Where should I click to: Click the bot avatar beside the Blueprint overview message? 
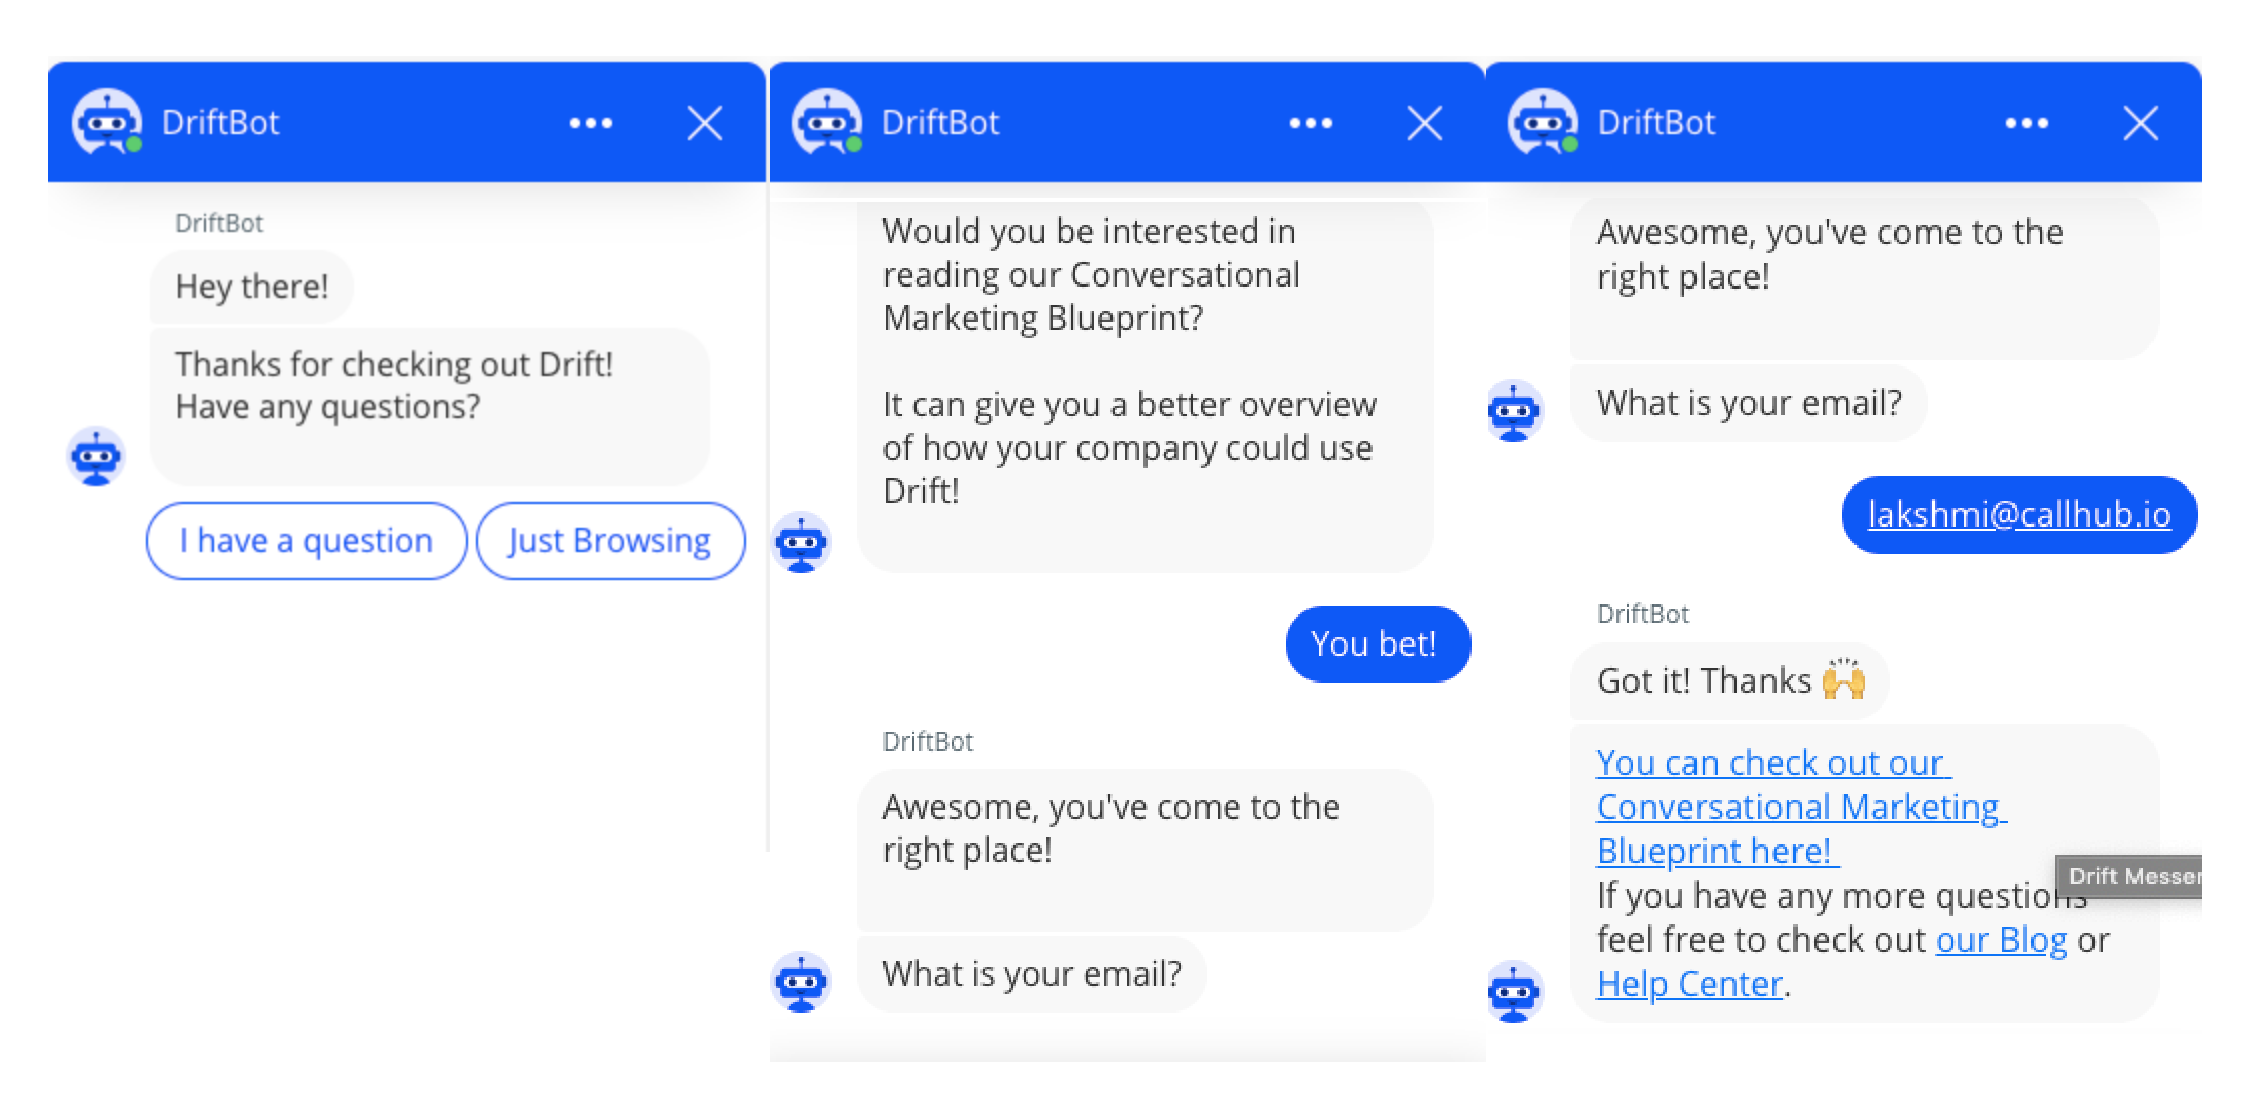tap(802, 542)
